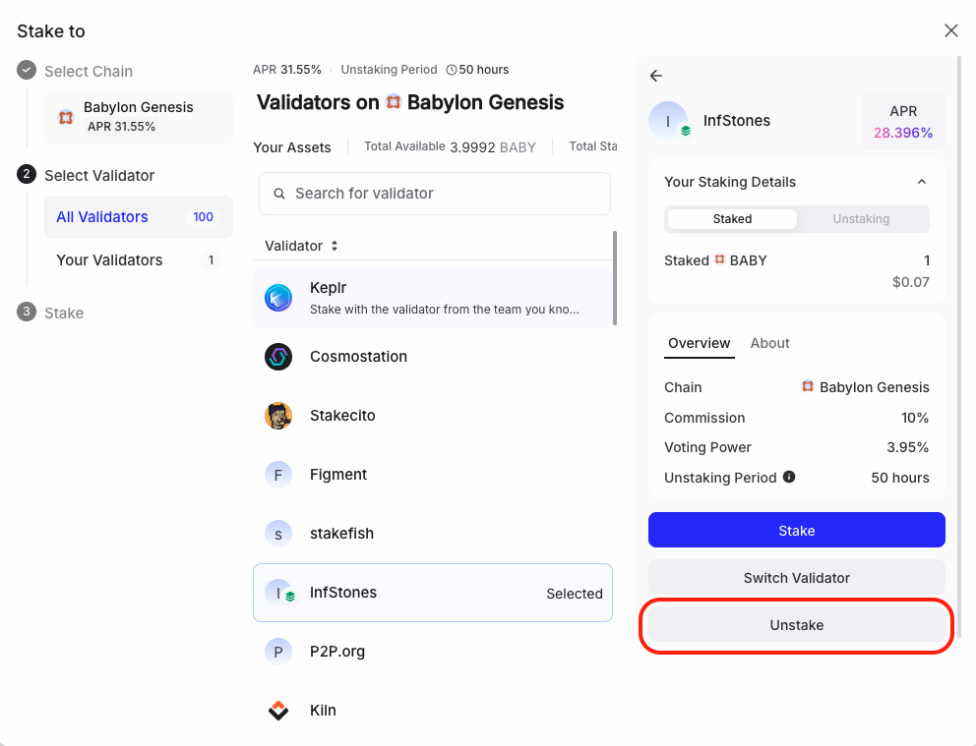Open the Overview tab
Screen dimensions: 976x746
click(699, 343)
